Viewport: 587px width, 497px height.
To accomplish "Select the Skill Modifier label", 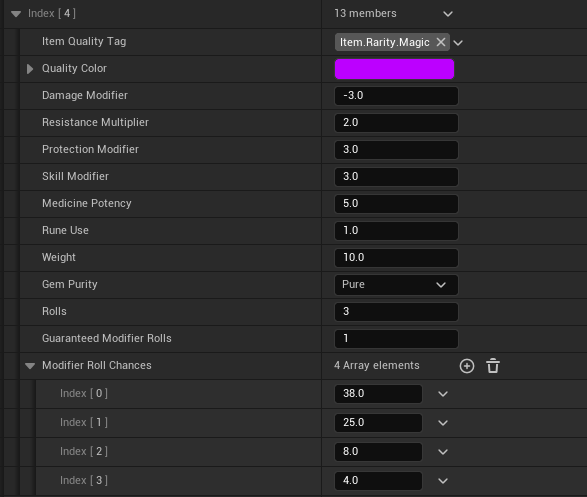I will (75, 176).
